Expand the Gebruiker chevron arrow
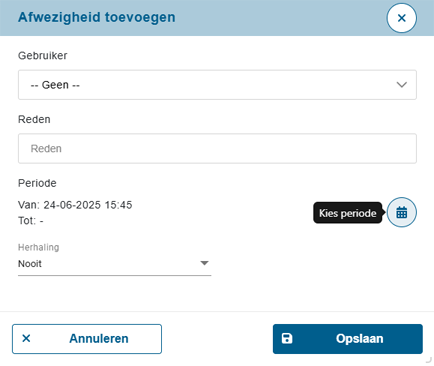The image size is (434, 366). point(401,85)
